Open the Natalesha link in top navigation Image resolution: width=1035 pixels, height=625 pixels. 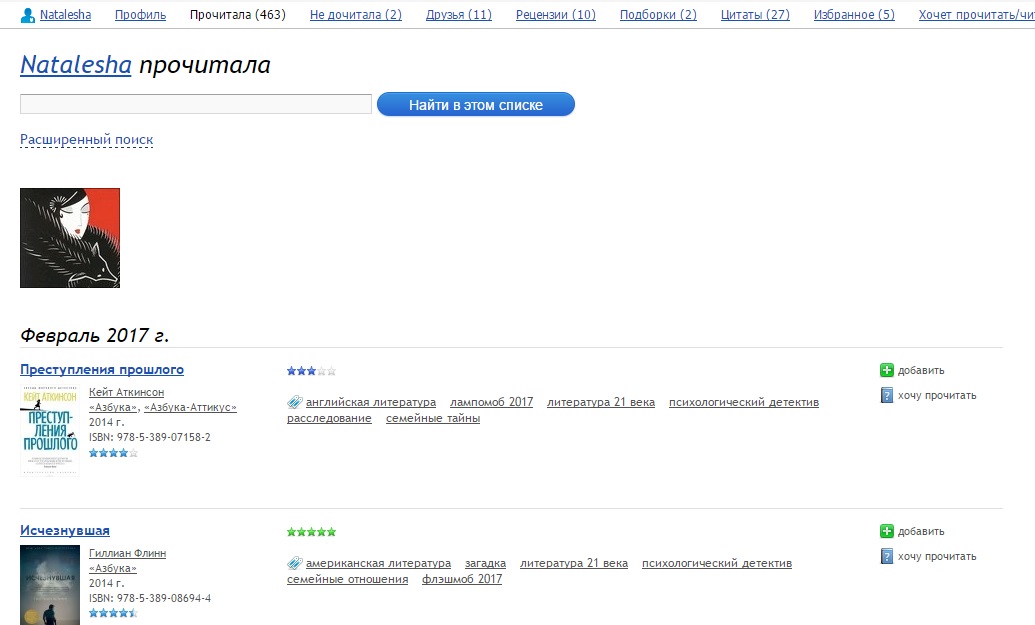65,15
